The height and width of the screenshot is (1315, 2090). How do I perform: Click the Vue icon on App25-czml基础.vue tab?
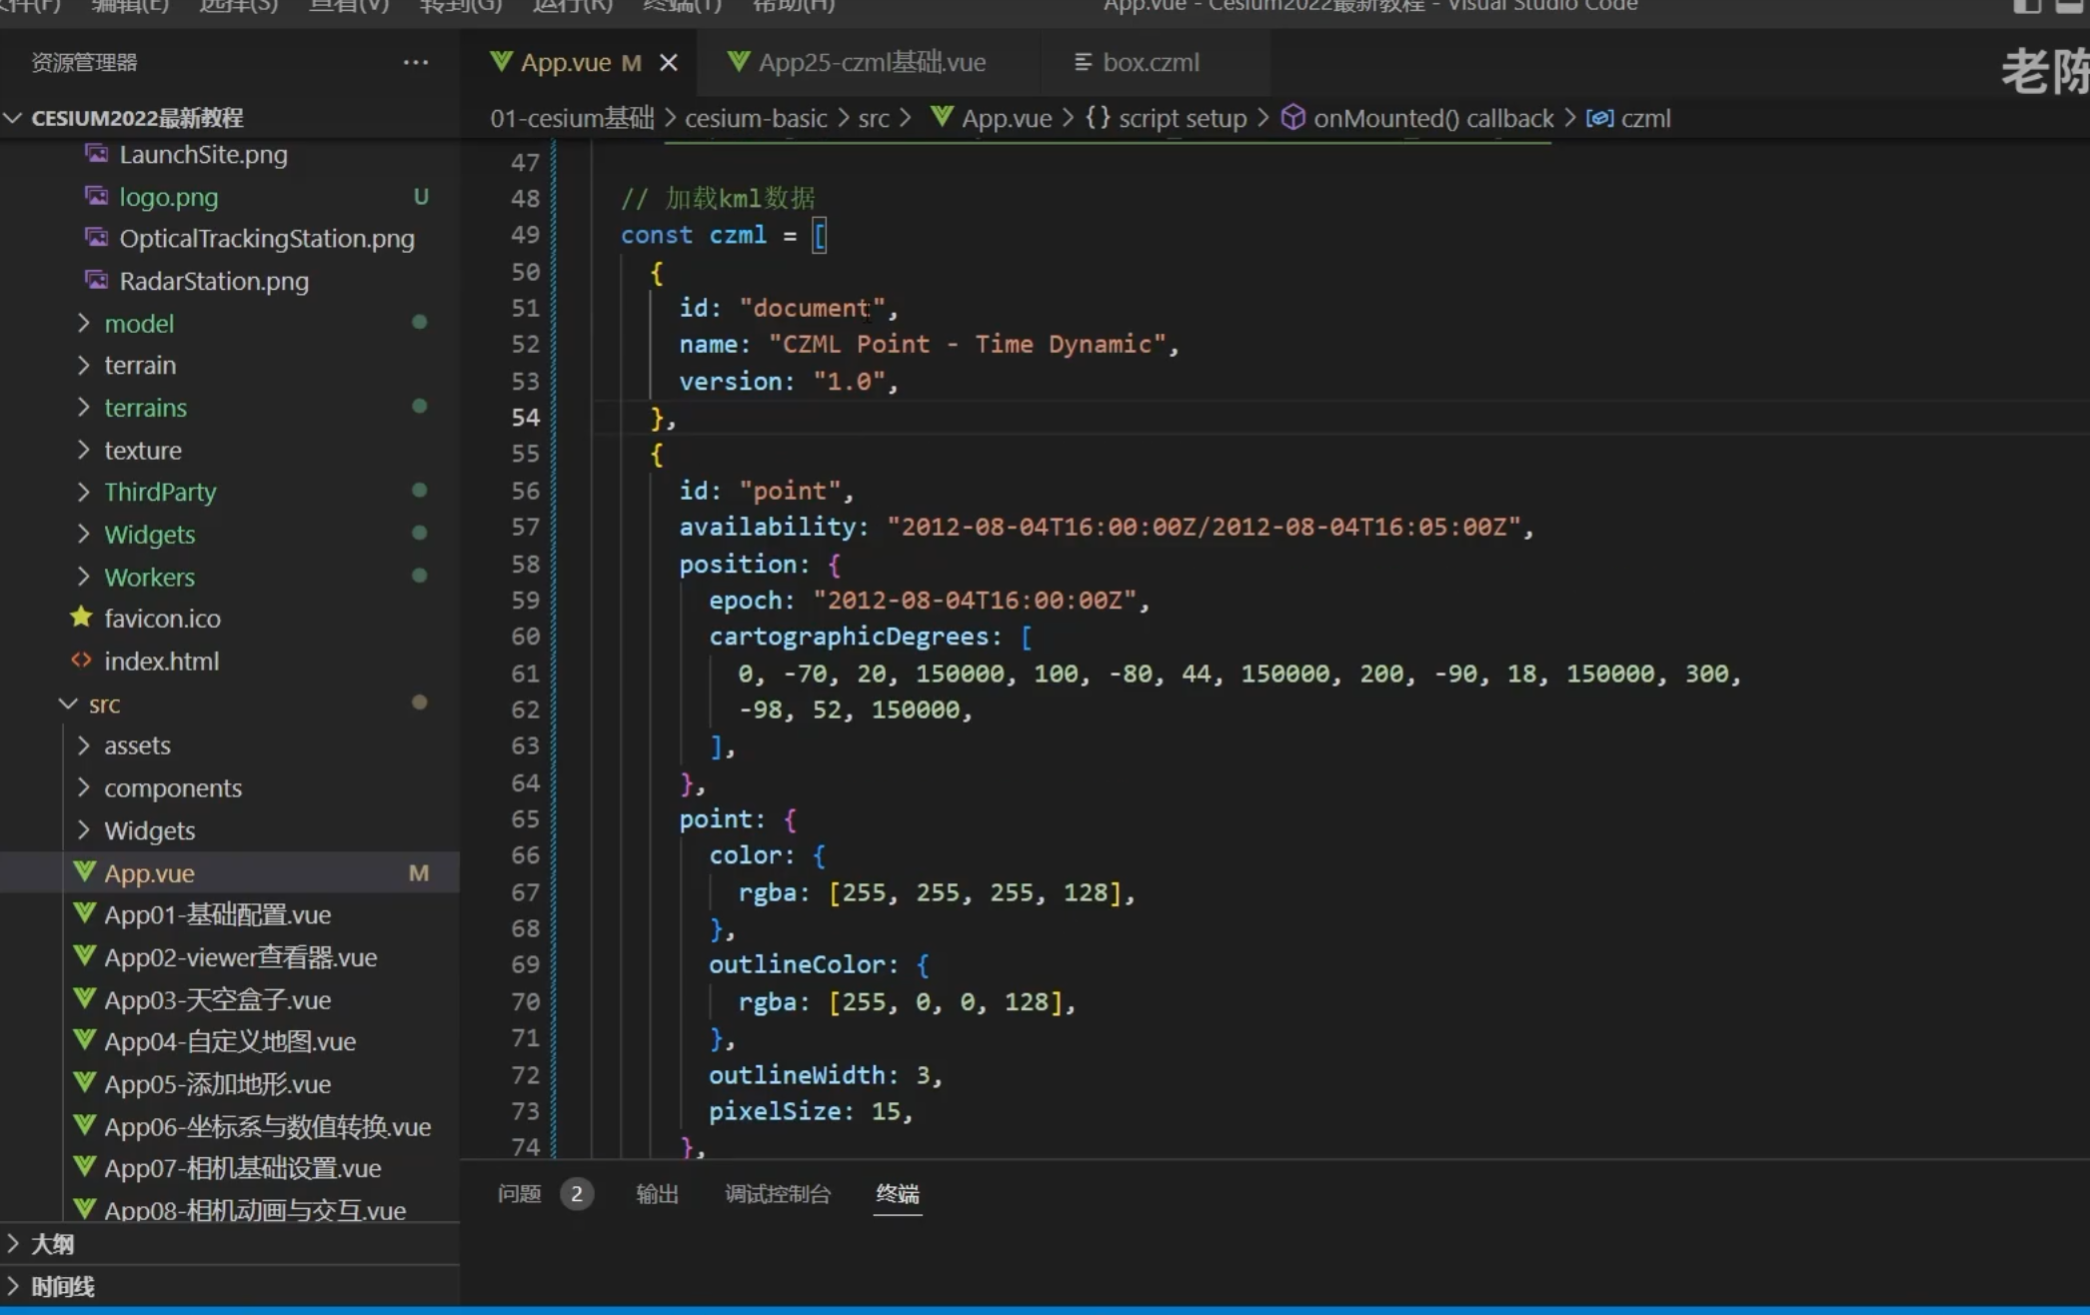click(x=738, y=62)
